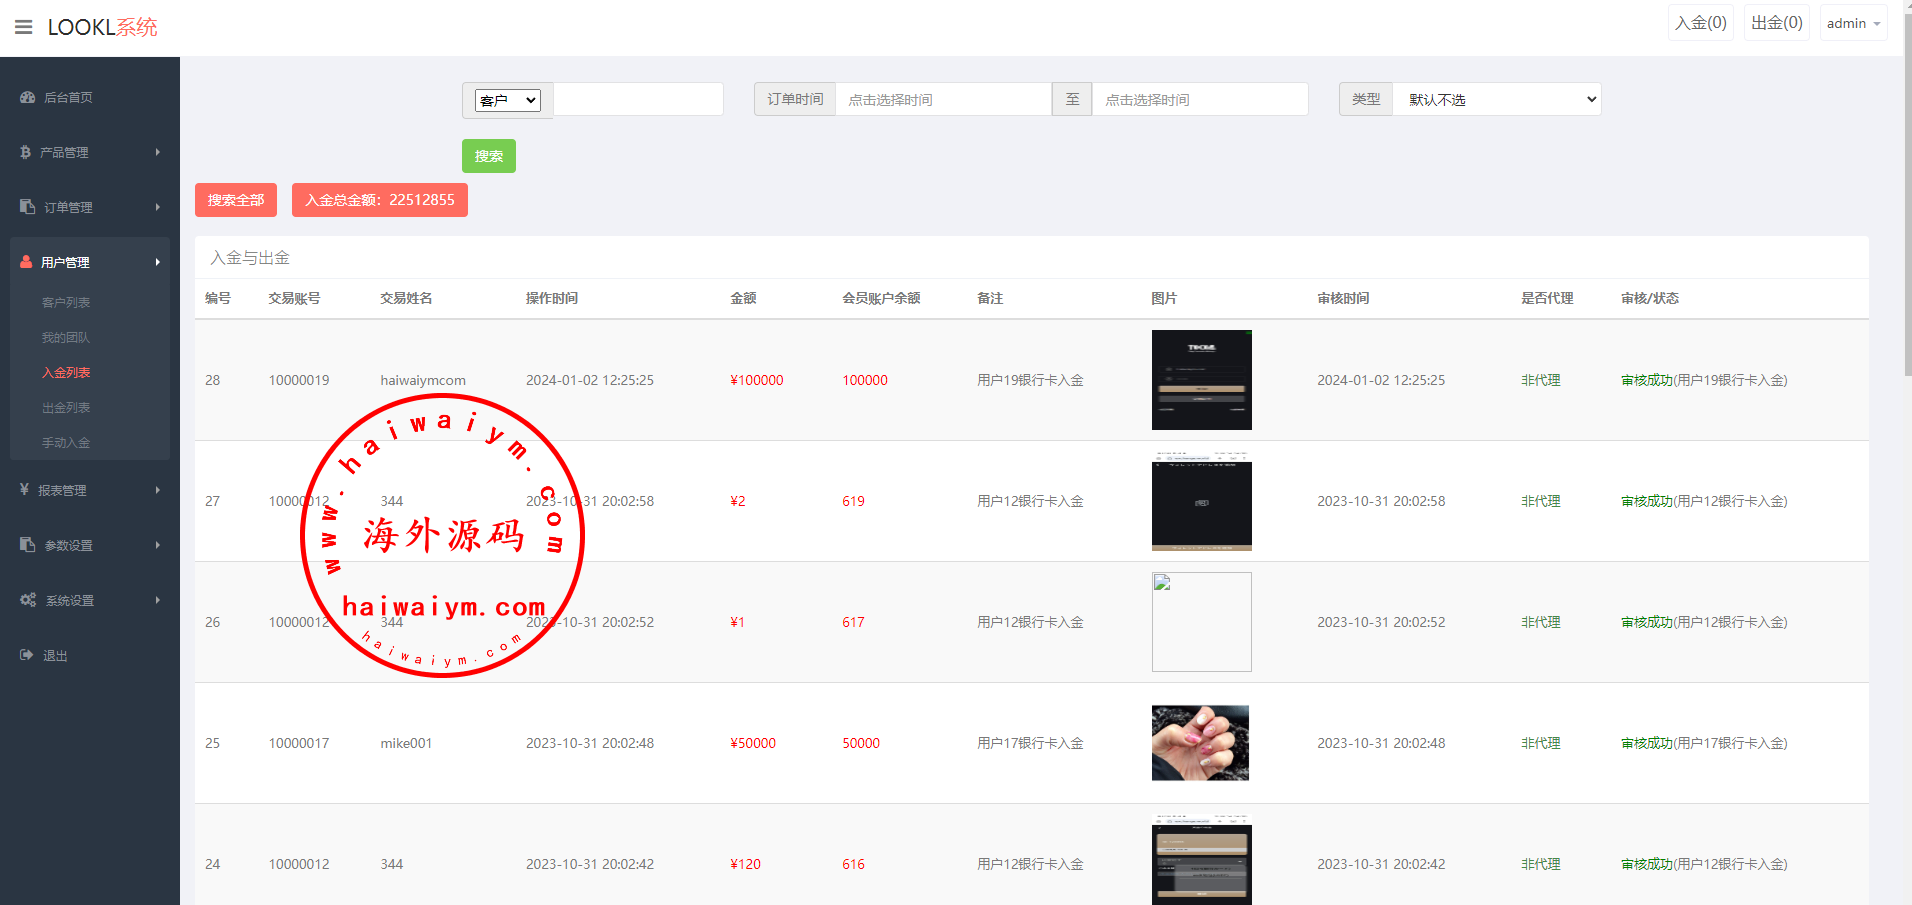Click the dashboard icon for 后台首页
This screenshot has width=1912, height=905.
coord(27,97)
